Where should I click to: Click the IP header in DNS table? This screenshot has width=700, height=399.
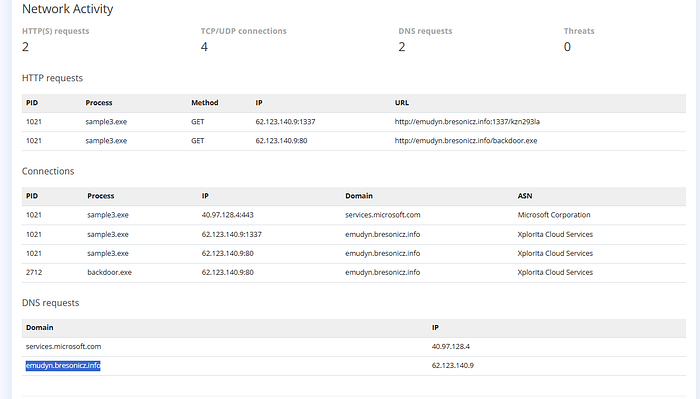(435, 328)
